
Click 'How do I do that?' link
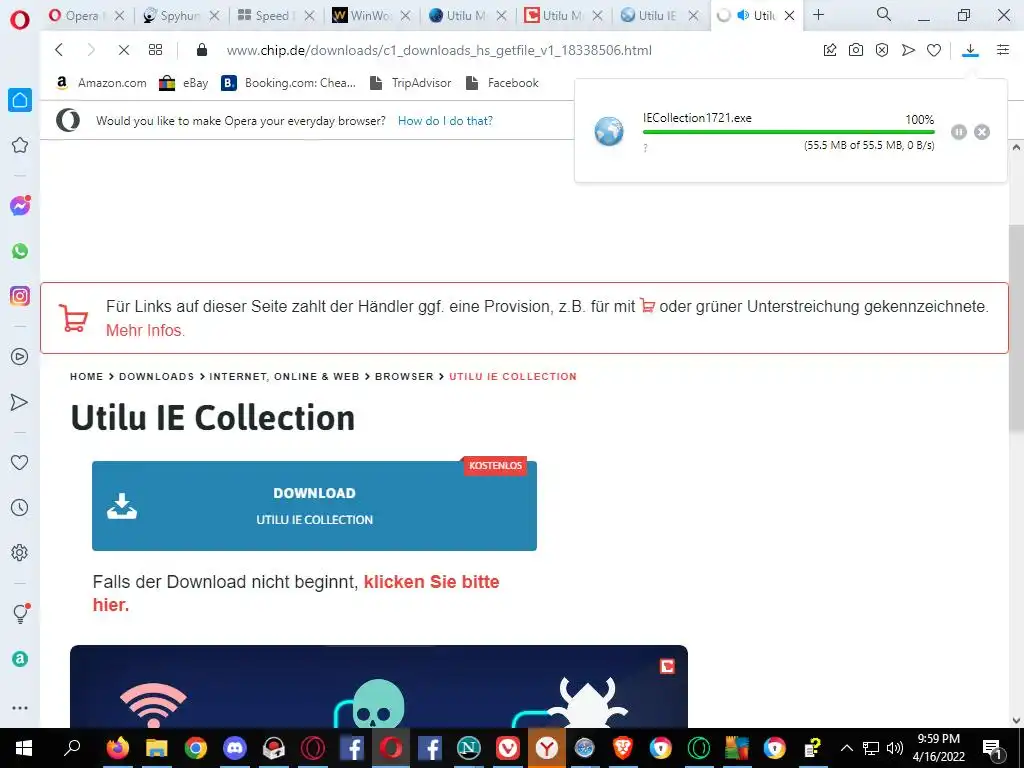pyautogui.click(x=445, y=121)
